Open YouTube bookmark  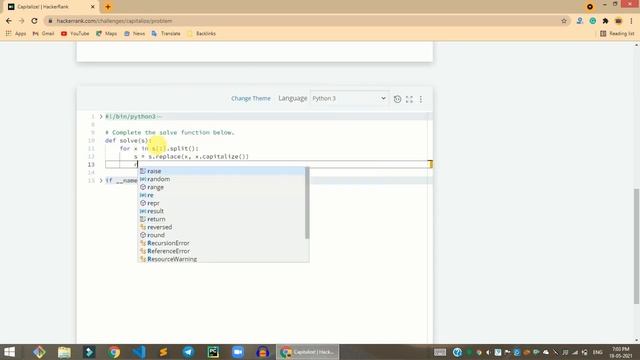pos(75,33)
